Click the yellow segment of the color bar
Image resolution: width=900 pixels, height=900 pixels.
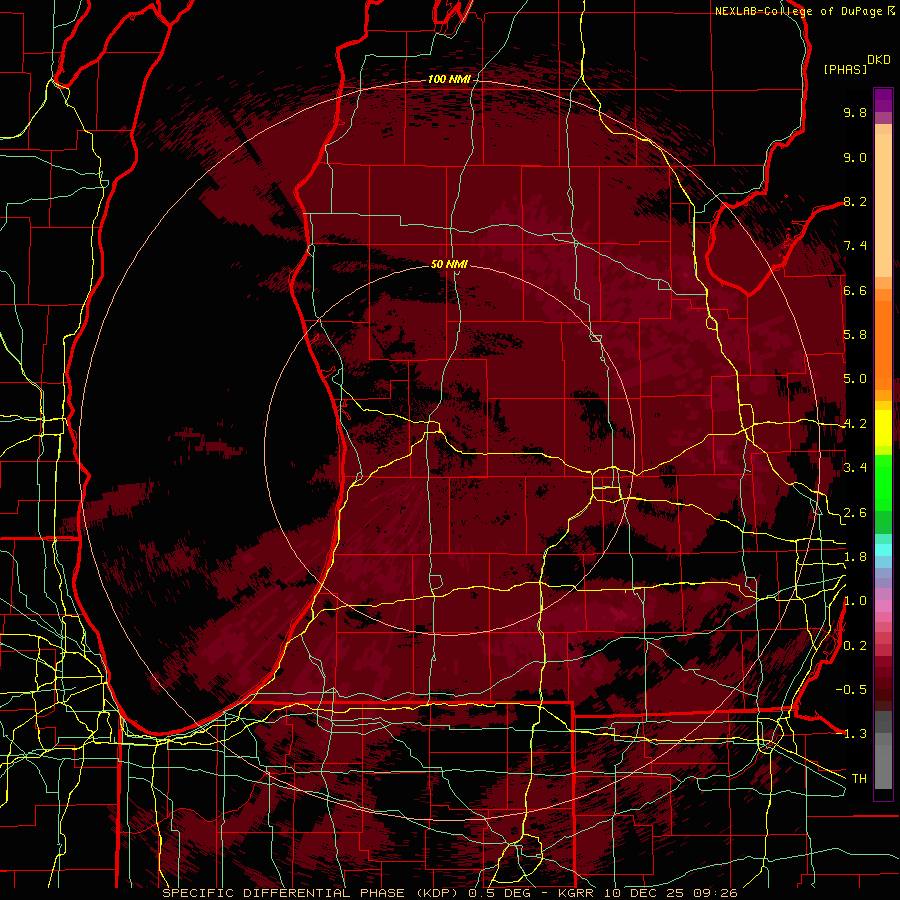click(883, 428)
